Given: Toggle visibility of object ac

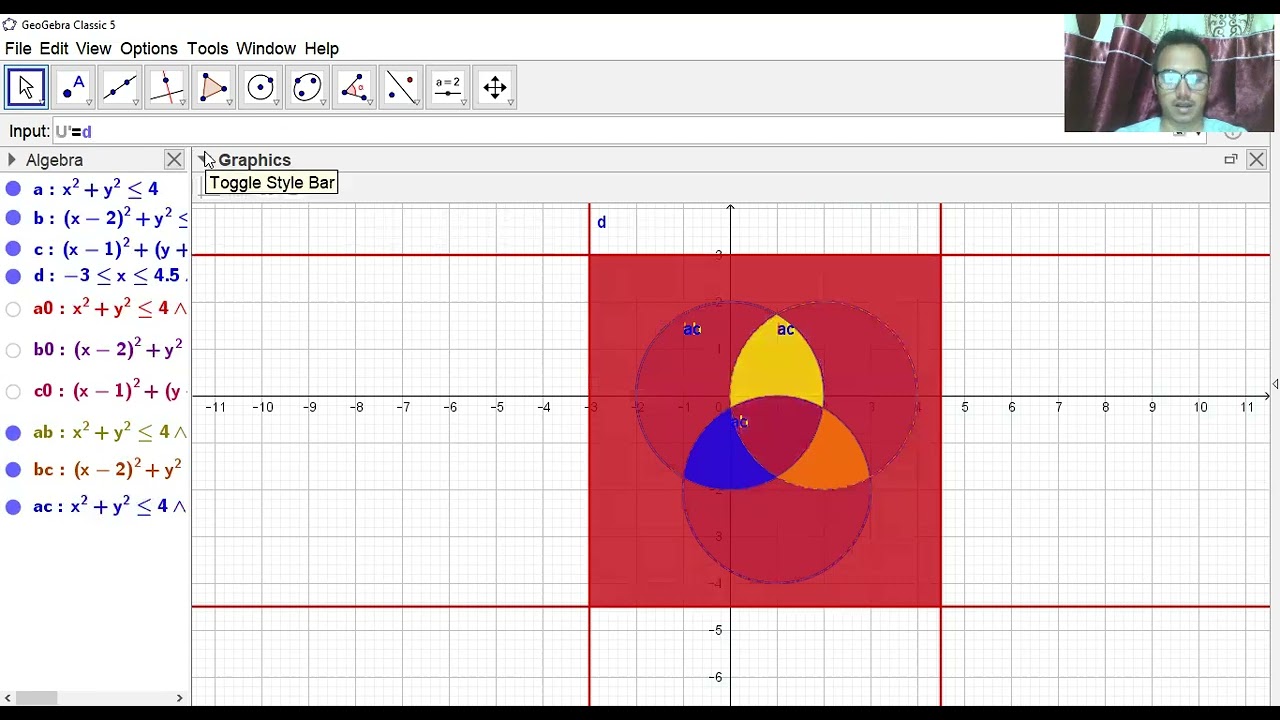Looking at the screenshot, I should click(13, 507).
